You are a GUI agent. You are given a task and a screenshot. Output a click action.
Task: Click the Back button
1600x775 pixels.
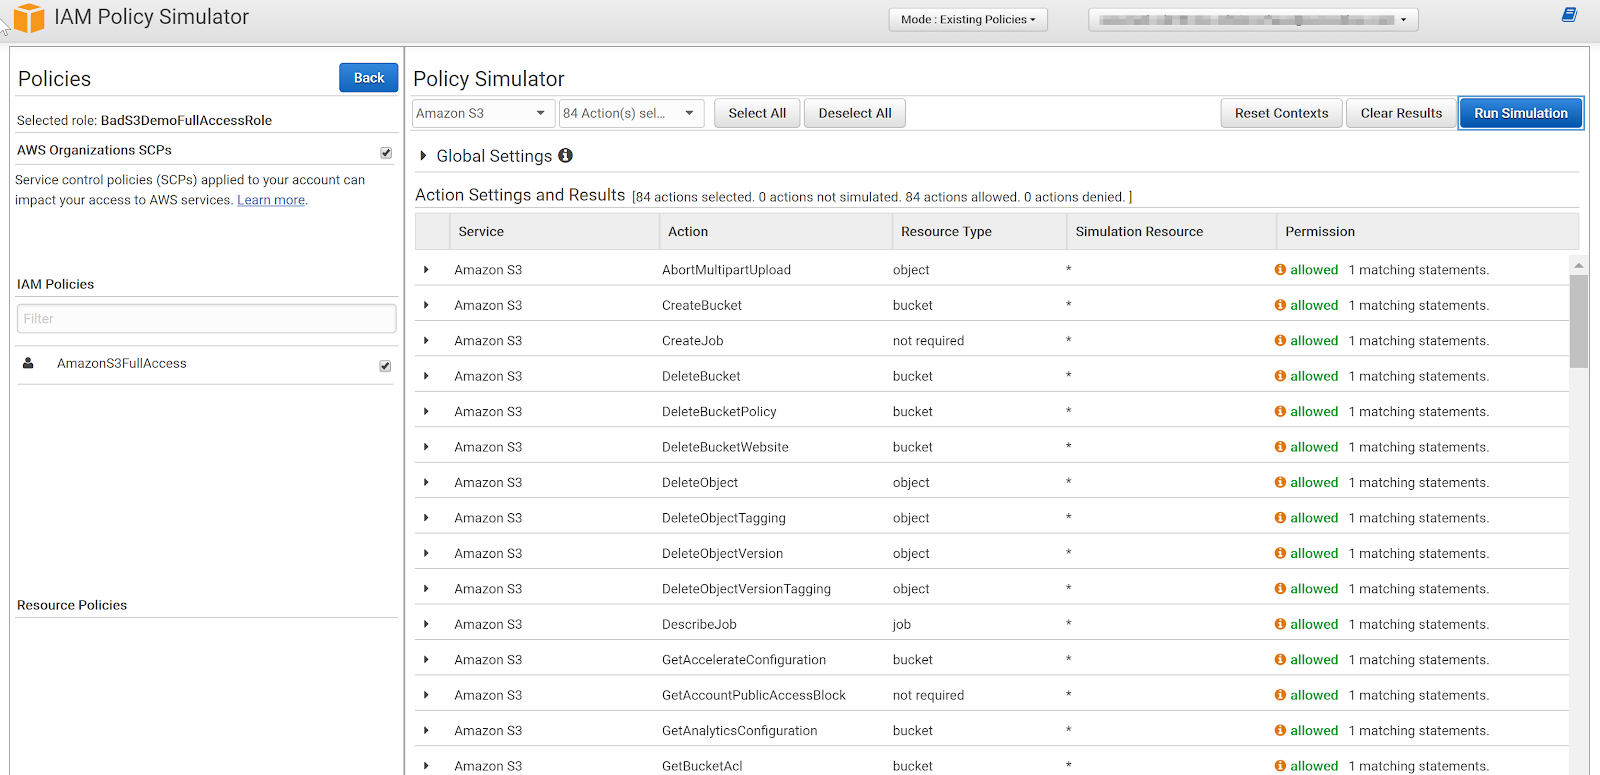click(369, 77)
